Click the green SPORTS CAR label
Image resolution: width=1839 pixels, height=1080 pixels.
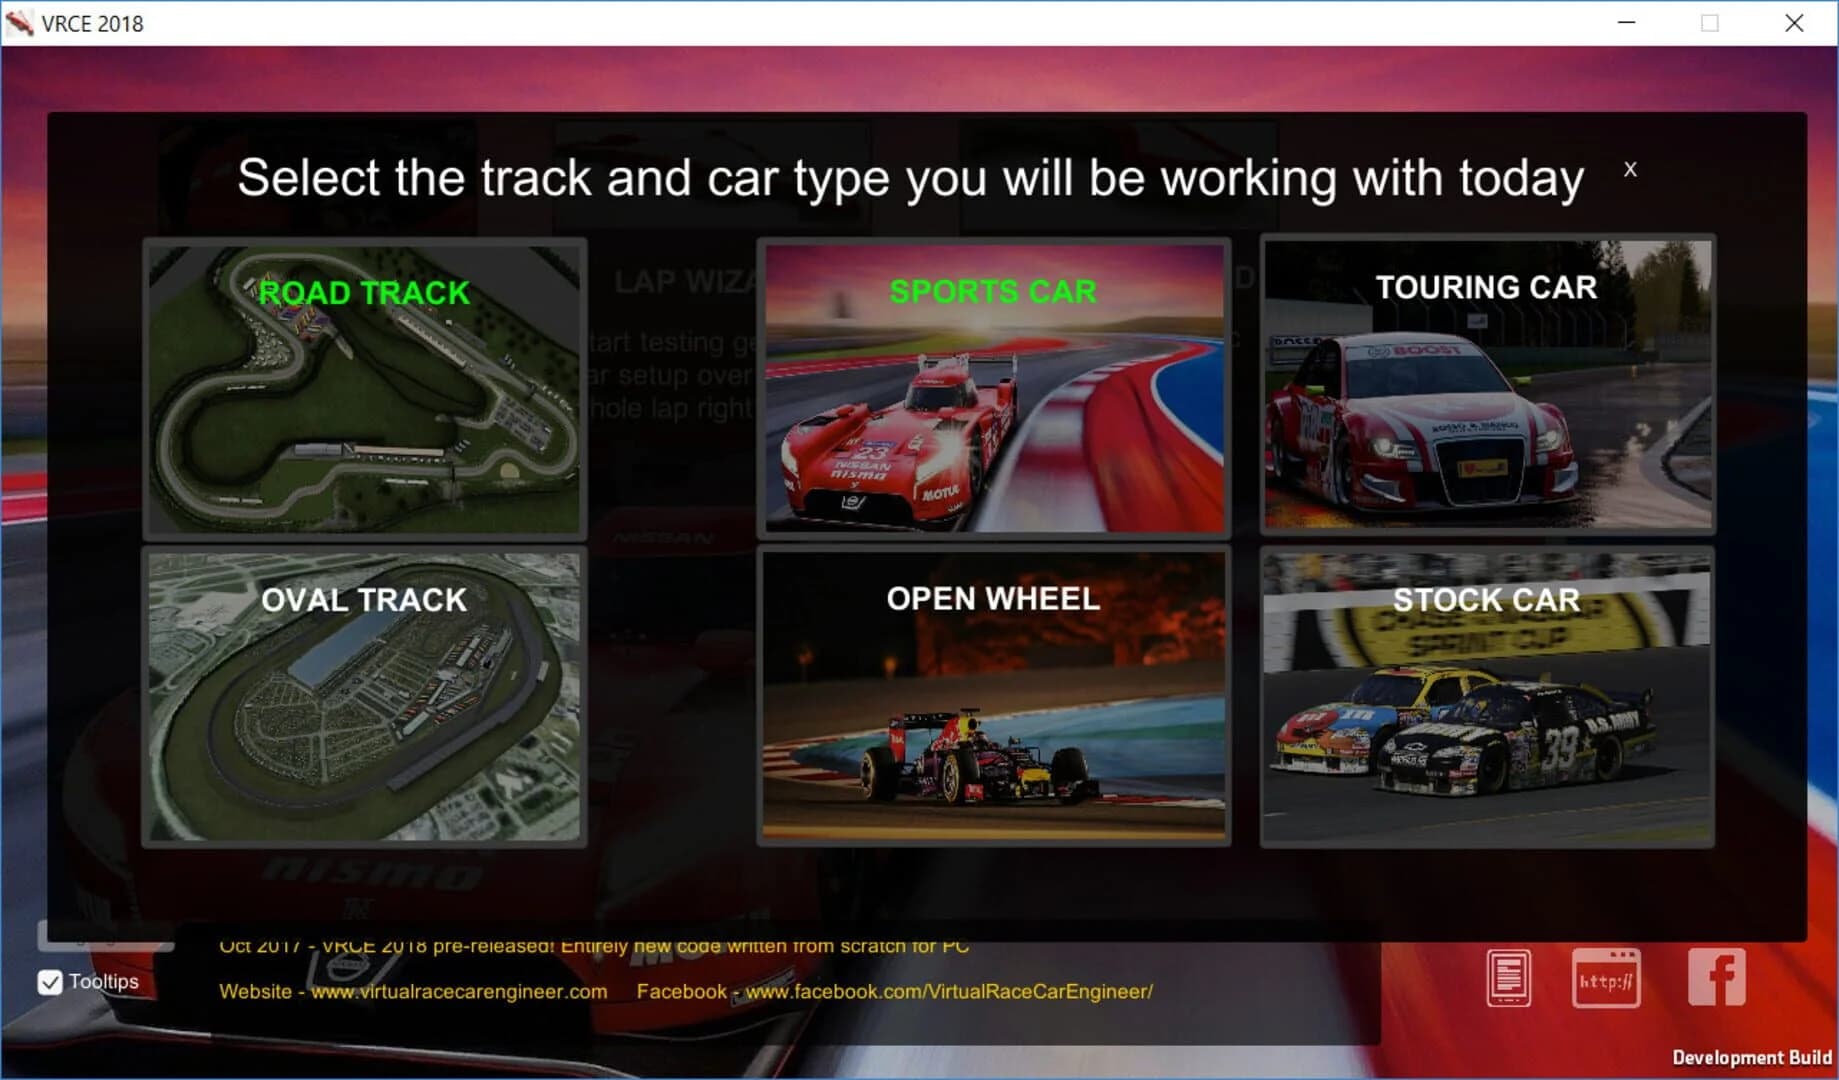pos(993,291)
